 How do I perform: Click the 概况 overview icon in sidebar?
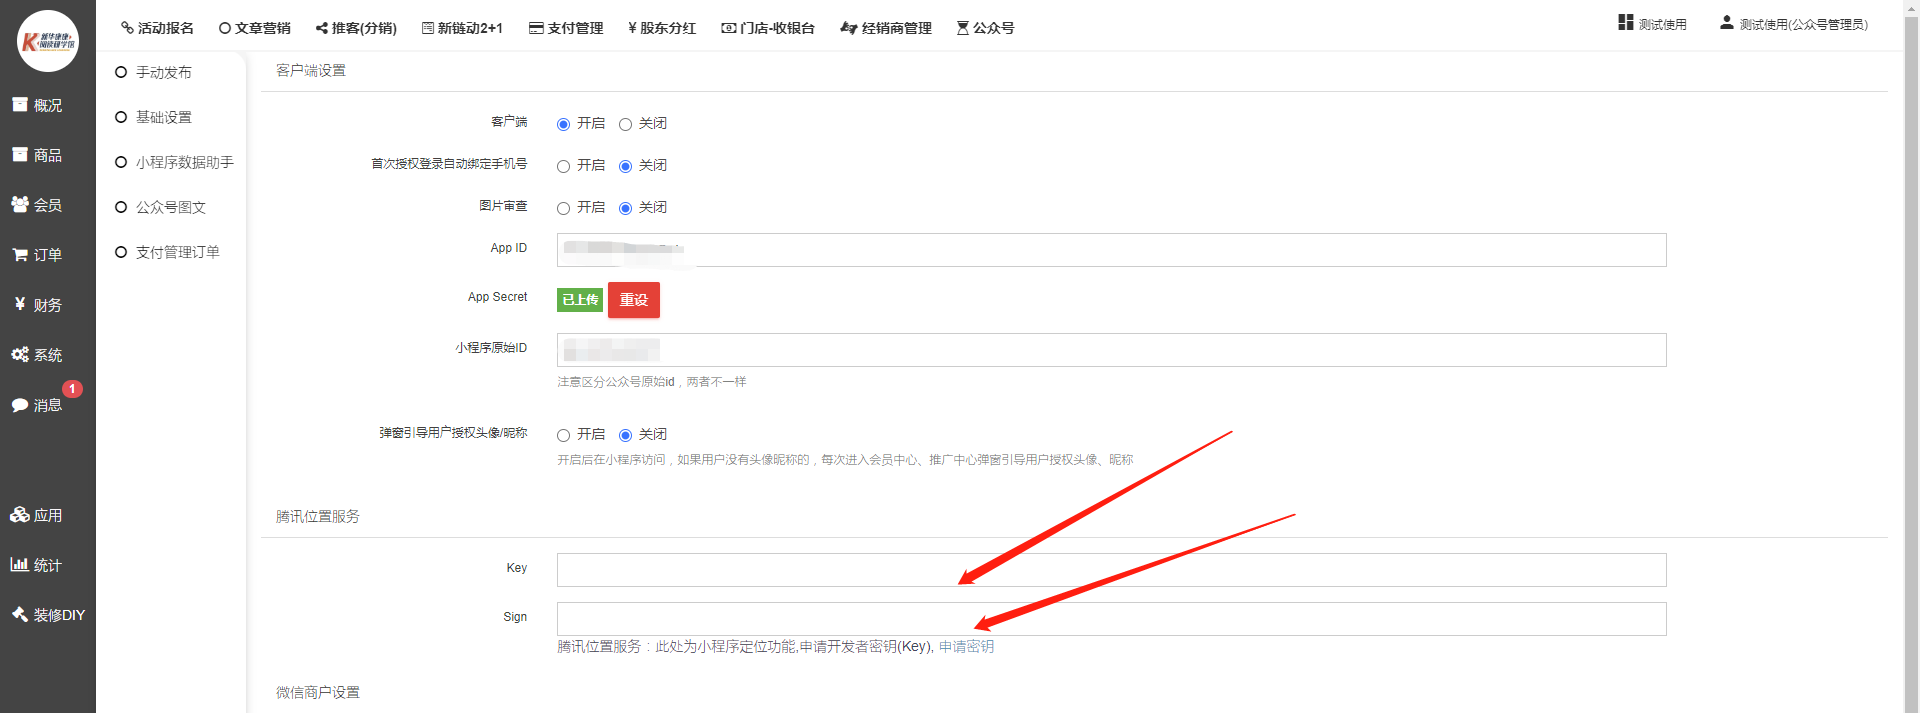(x=20, y=105)
